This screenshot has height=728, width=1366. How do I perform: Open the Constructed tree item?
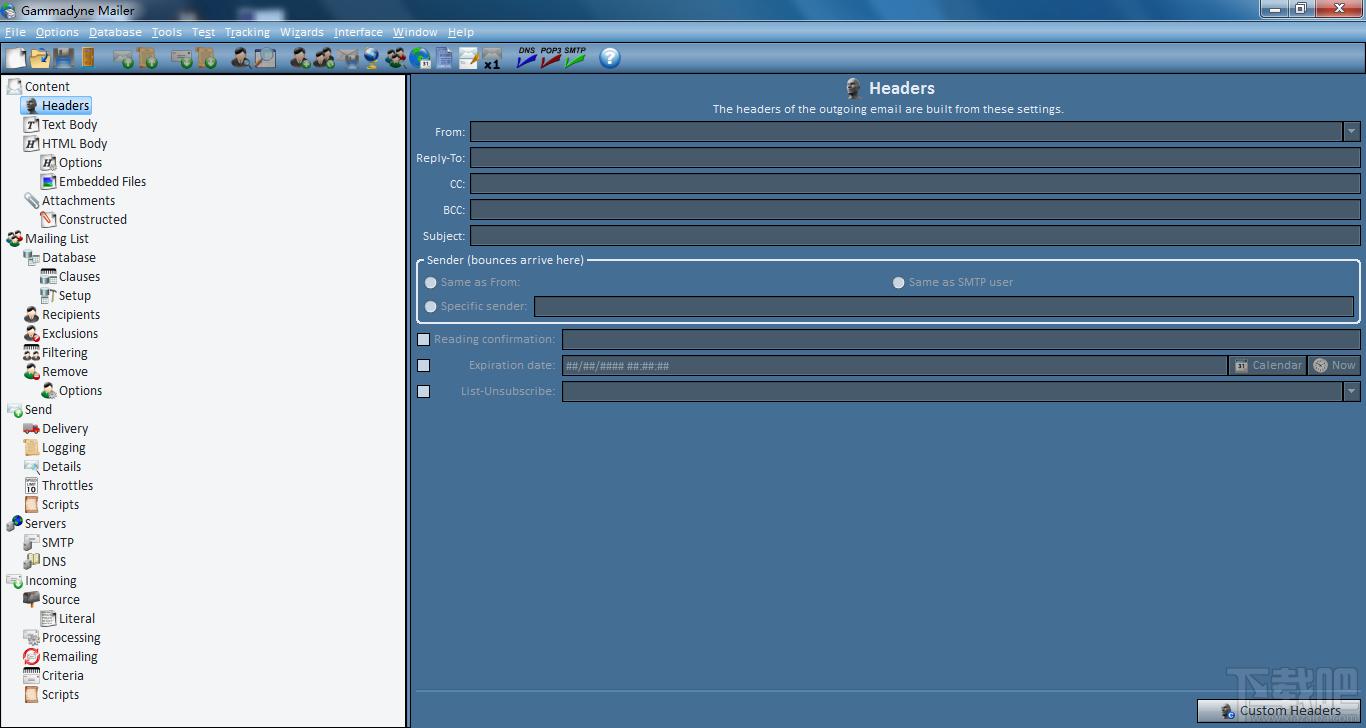point(83,219)
